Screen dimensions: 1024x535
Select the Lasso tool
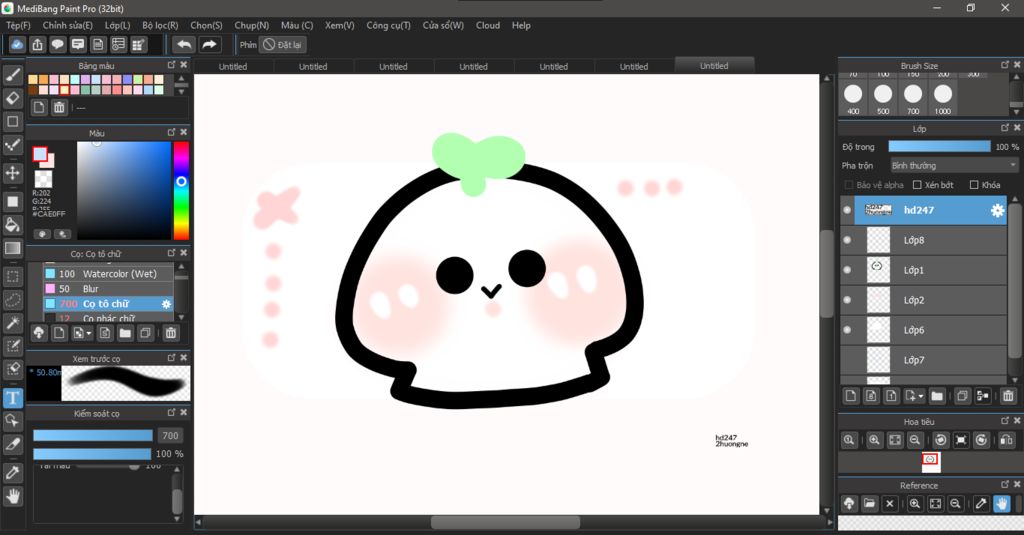pos(12,300)
